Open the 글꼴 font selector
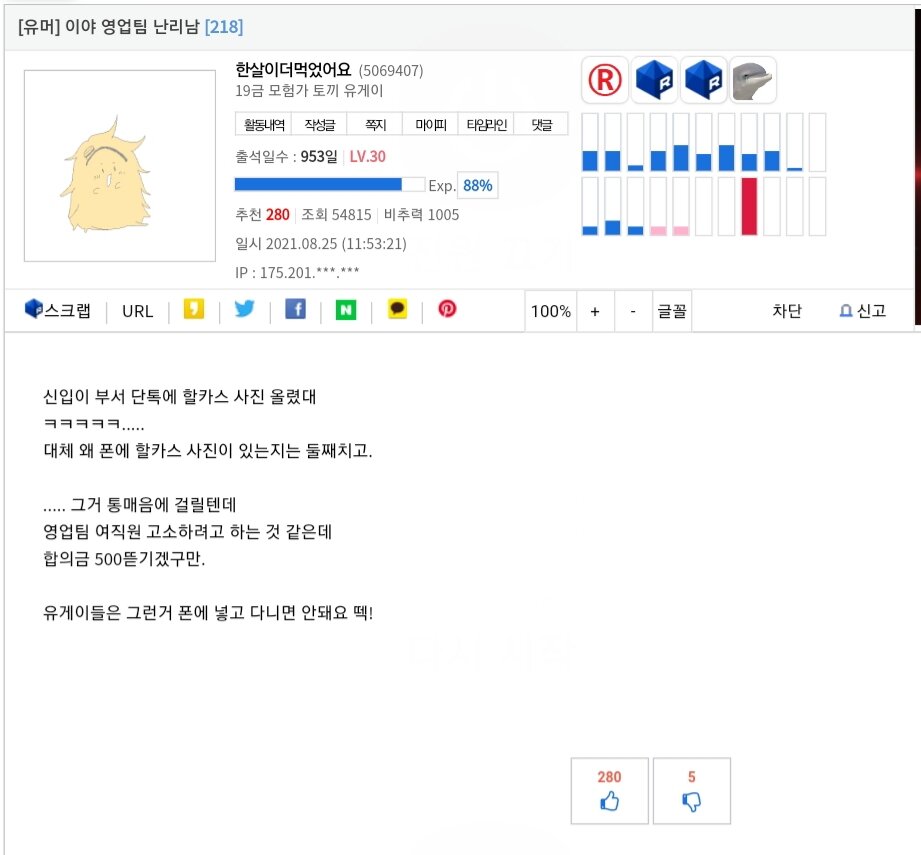This screenshot has height=855, width=921. point(671,311)
